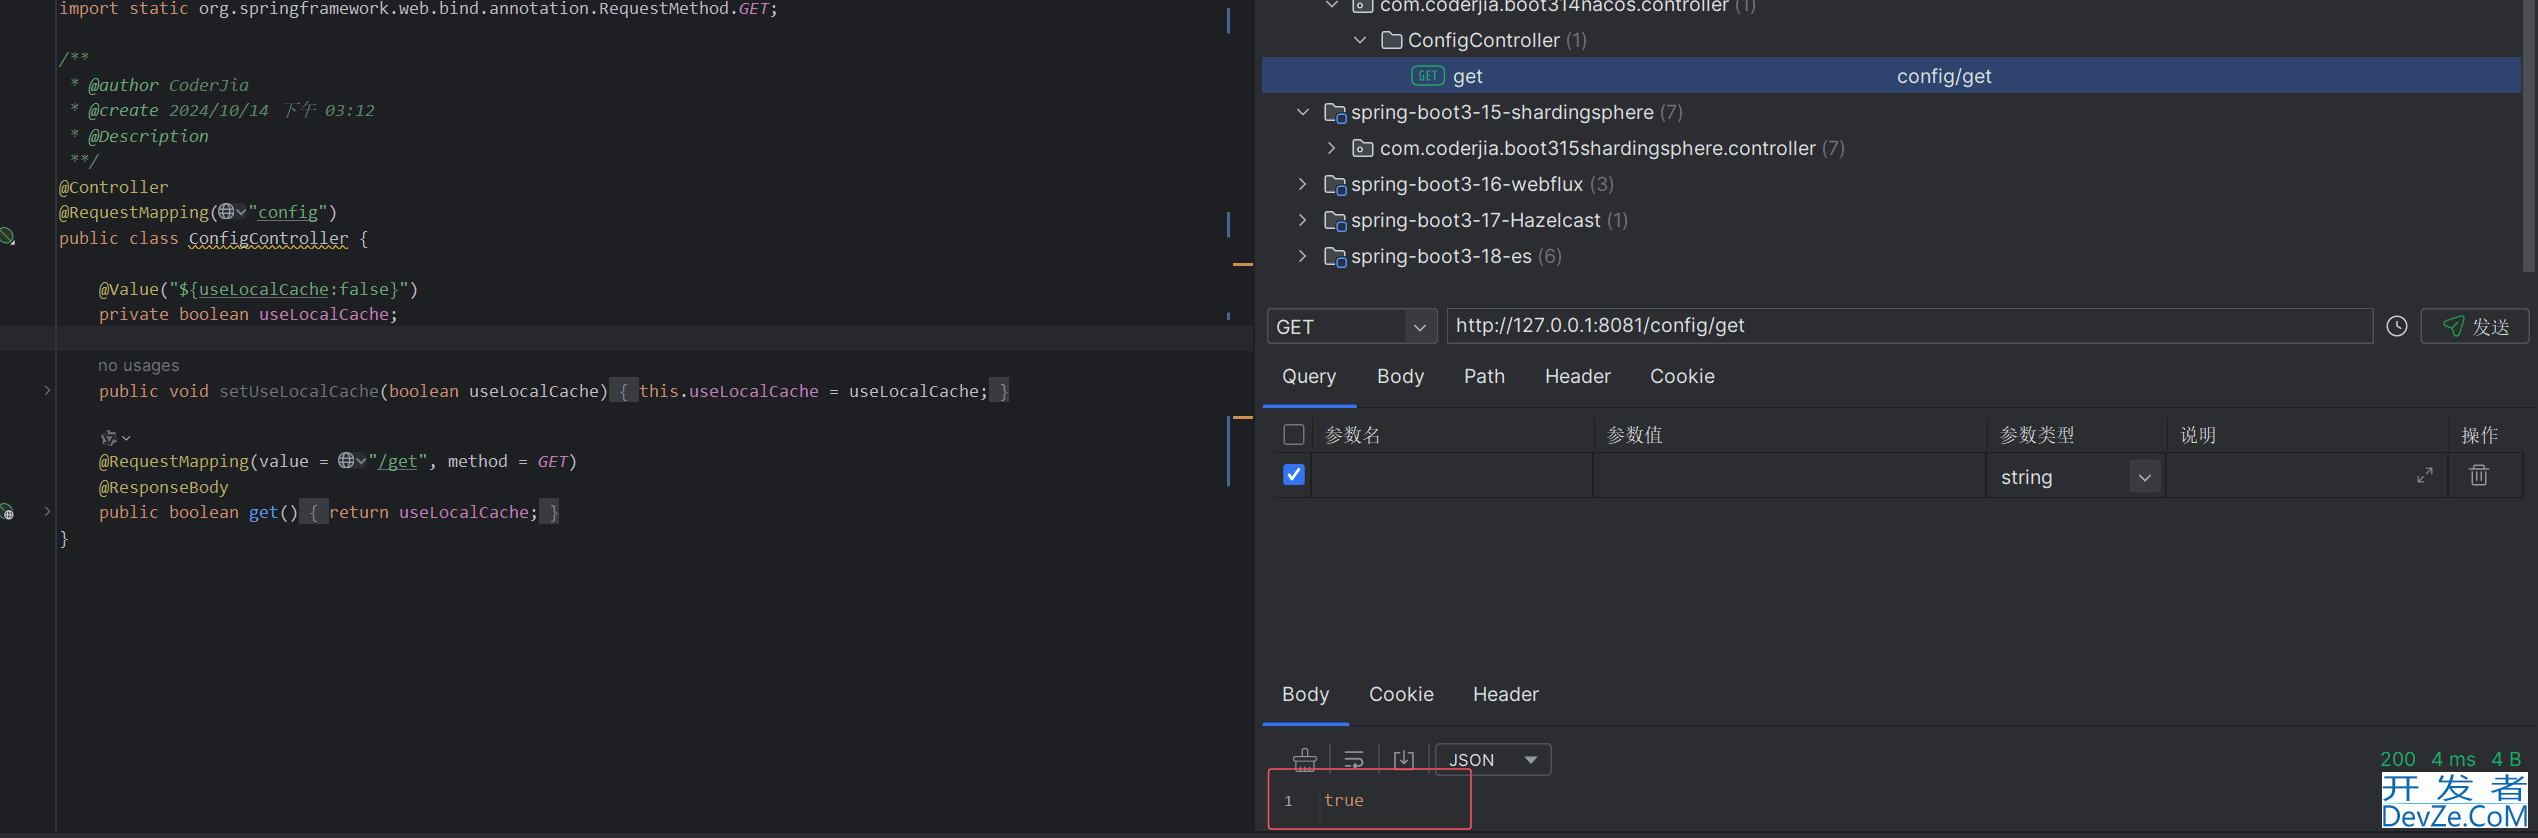Click the empty parameter value cell
The width and height of the screenshot is (2538, 838).
(1789, 475)
